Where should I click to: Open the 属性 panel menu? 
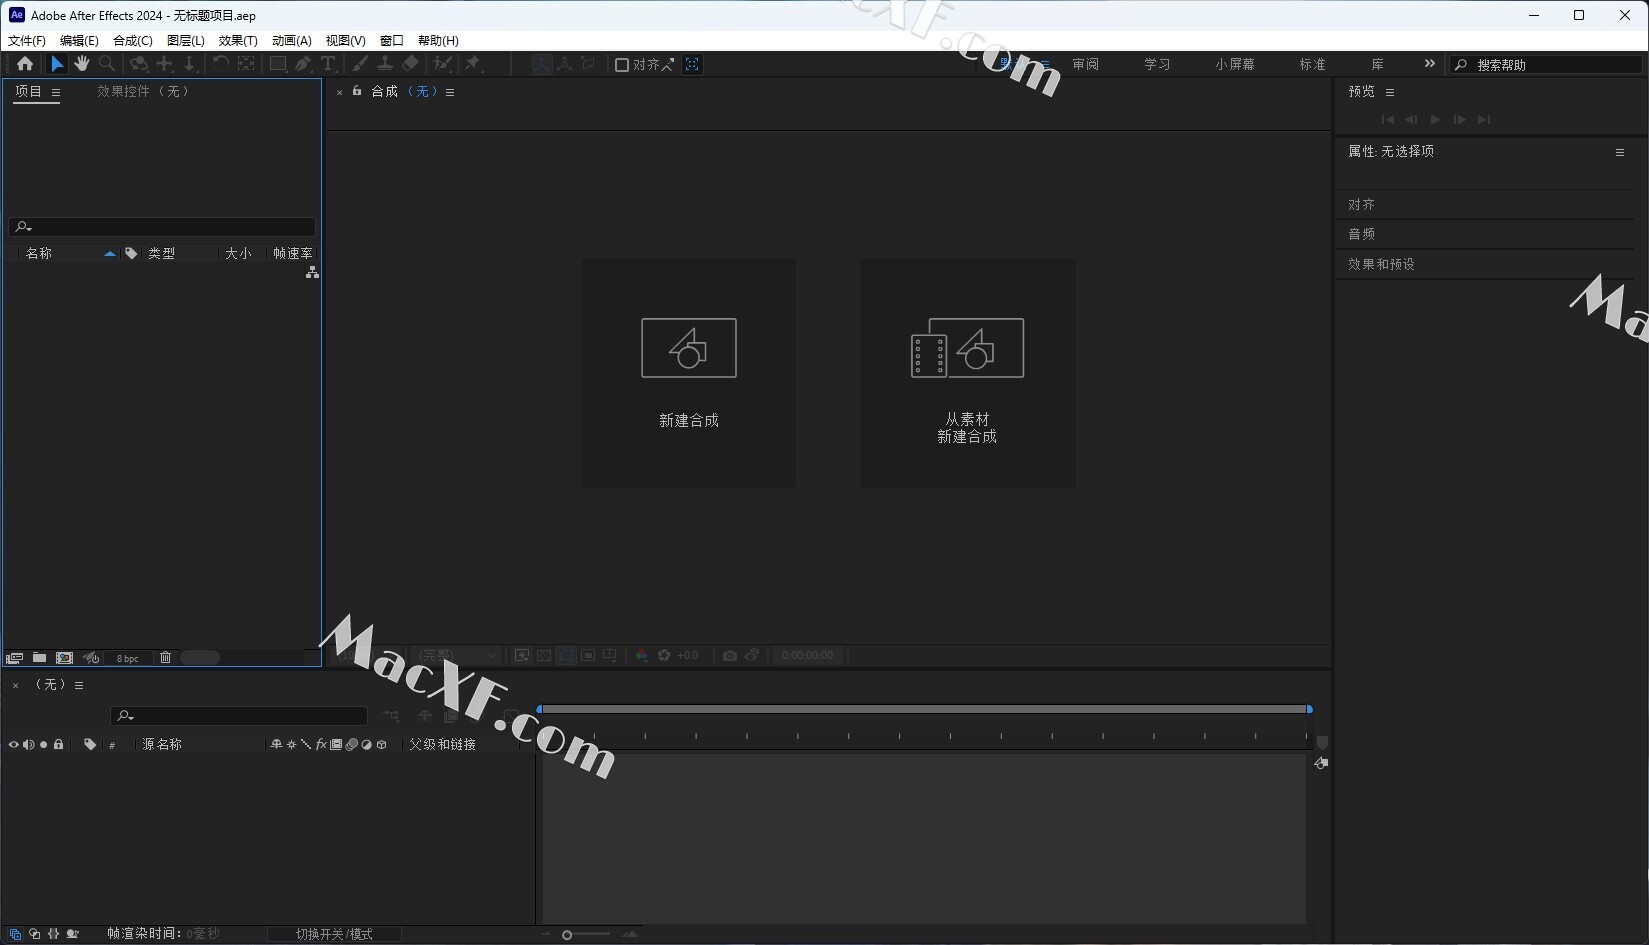pyautogui.click(x=1620, y=153)
